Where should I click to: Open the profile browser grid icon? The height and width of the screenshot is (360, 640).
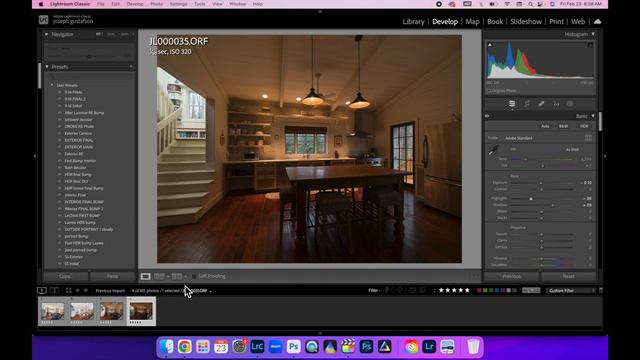coord(588,138)
